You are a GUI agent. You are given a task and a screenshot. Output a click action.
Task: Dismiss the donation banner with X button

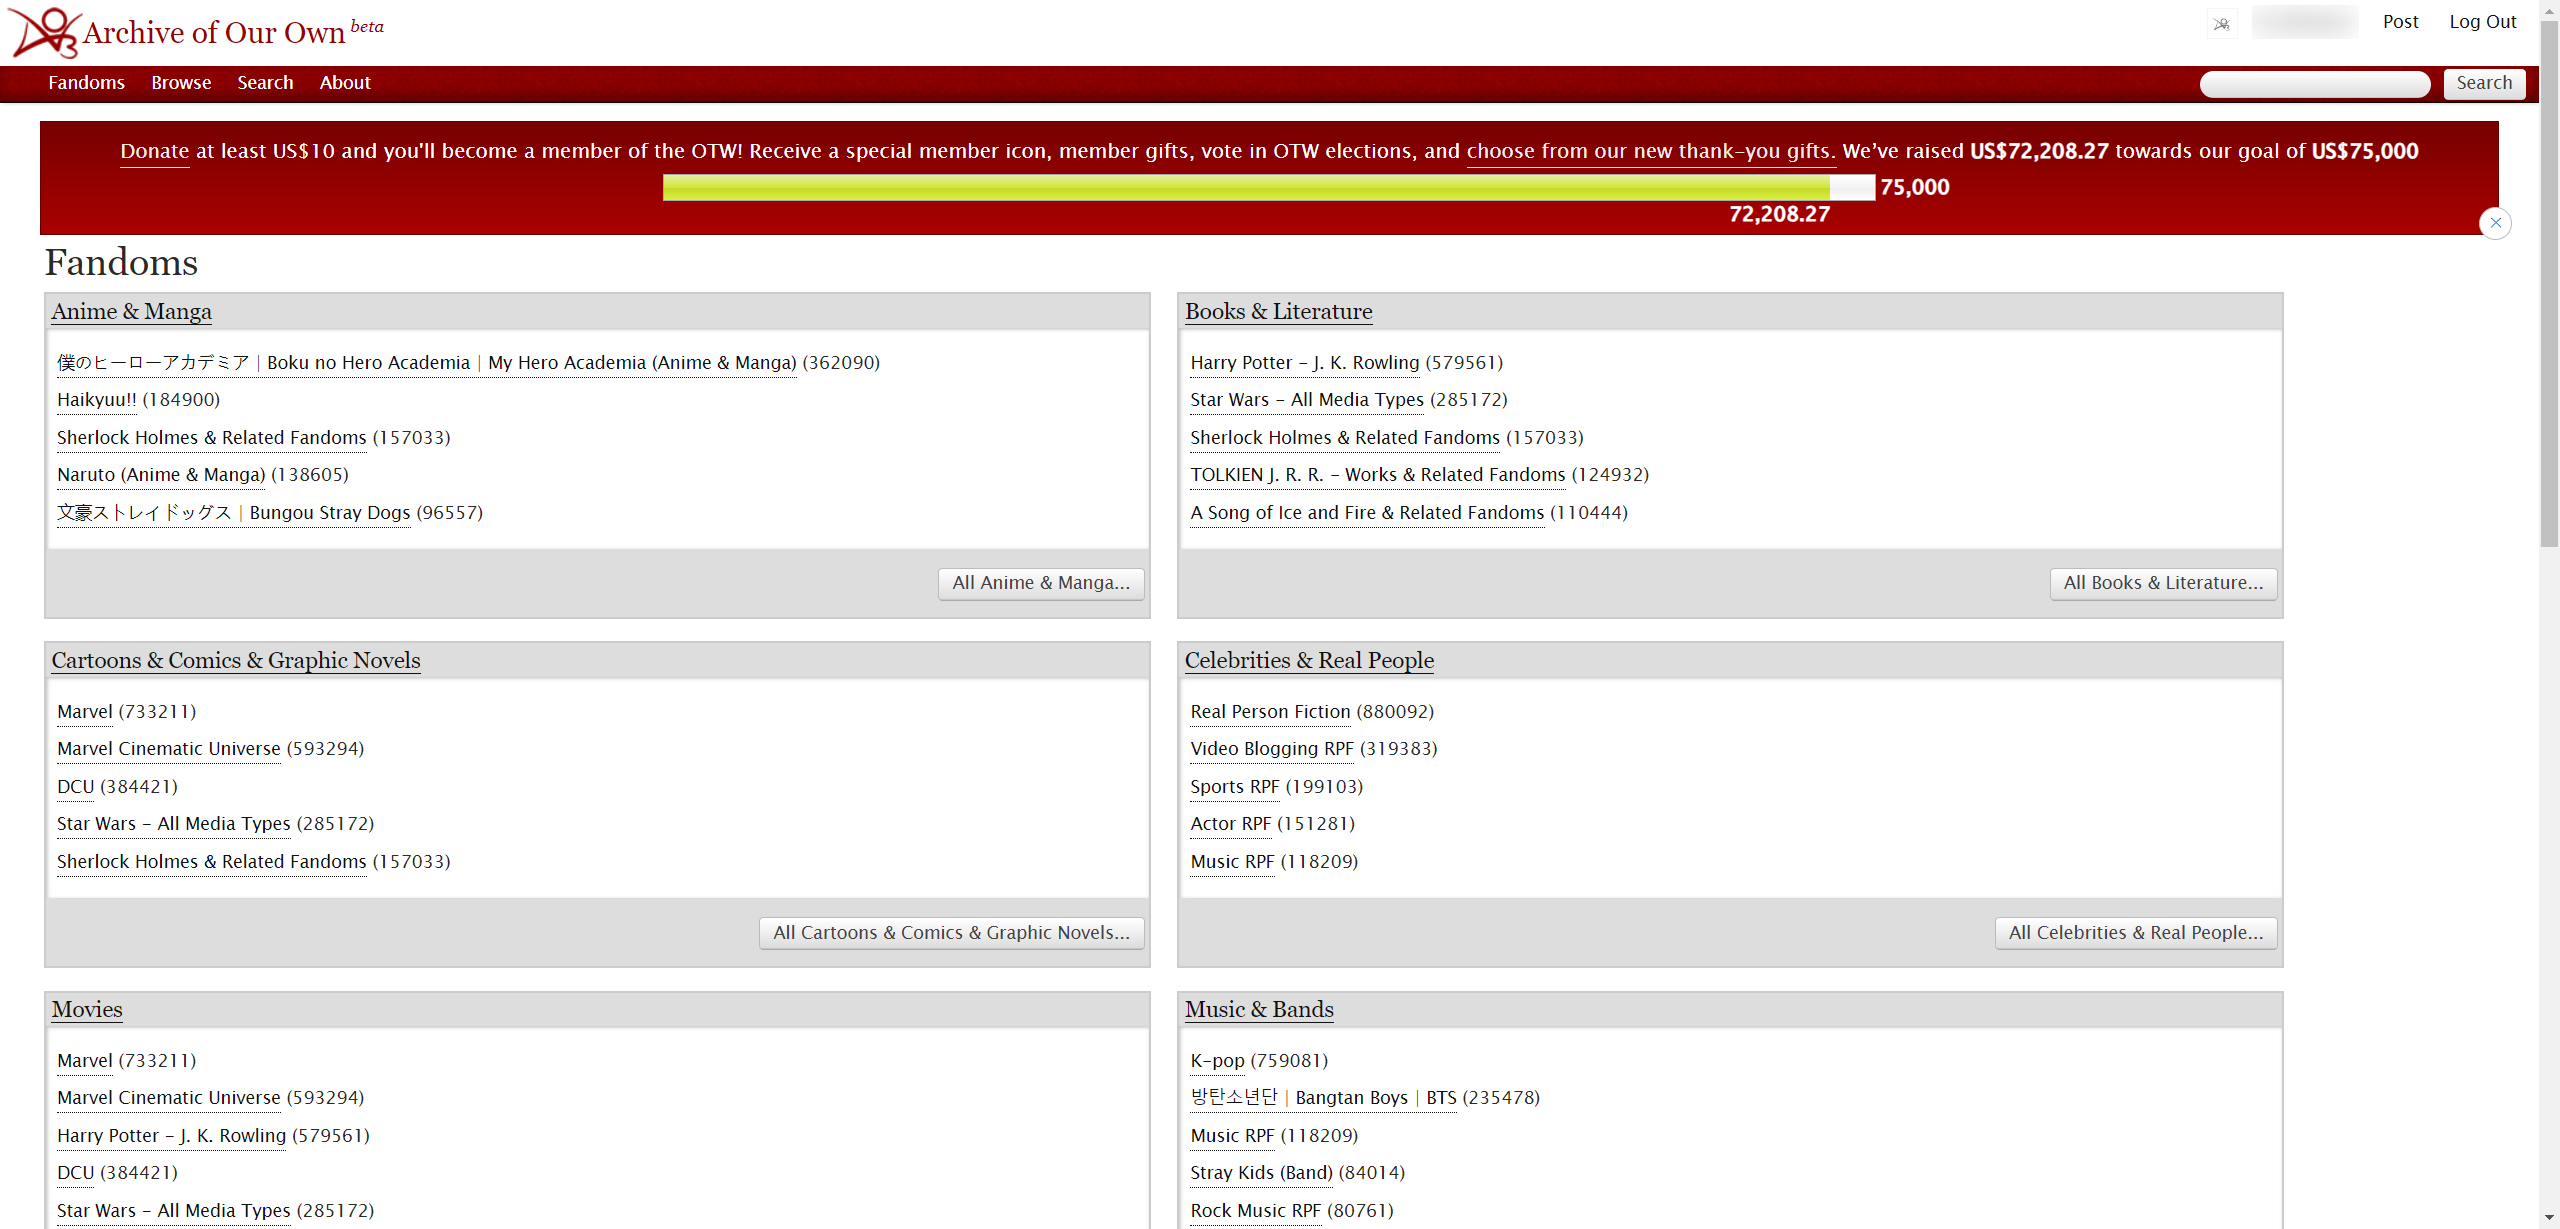point(2495,223)
